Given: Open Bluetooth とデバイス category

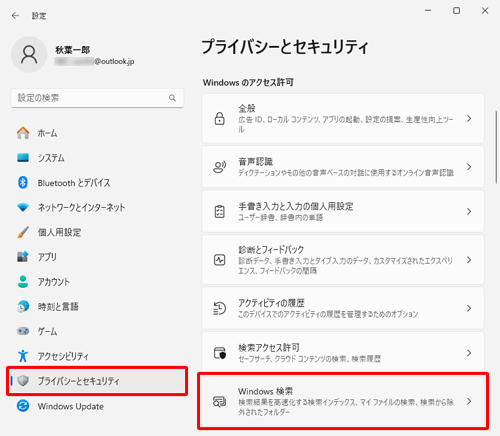Looking at the screenshot, I should pyautogui.click(x=97, y=183).
